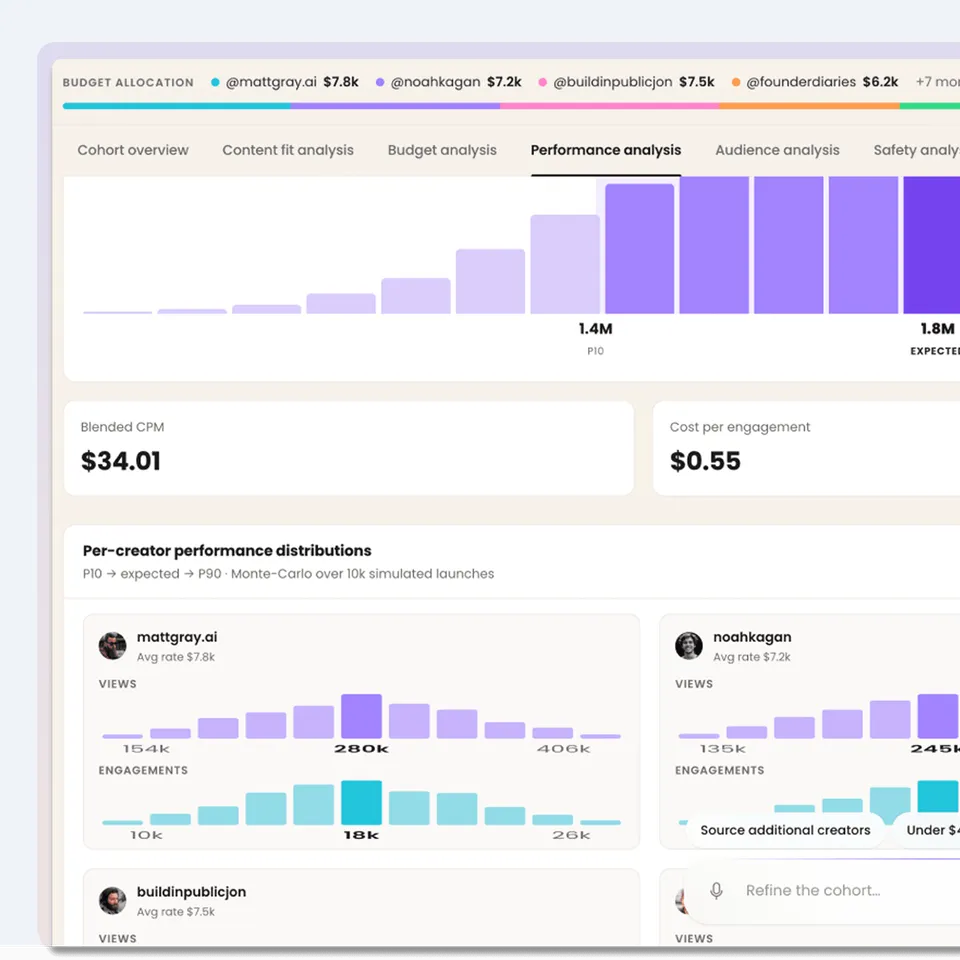Click the 10k engagements P10 label
The image size is (960, 960).
click(x=146, y=835)
